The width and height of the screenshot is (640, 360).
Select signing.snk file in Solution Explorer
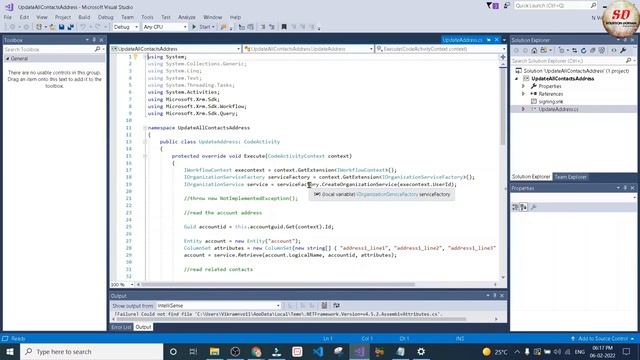click(551, 101)
